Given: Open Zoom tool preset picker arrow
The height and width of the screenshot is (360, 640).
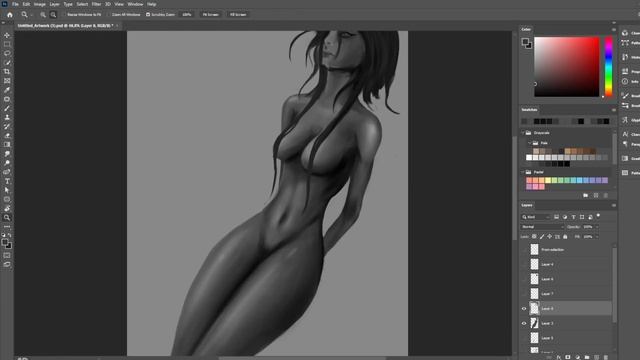Looking at the screenshot, I should (x=32, y=15).
